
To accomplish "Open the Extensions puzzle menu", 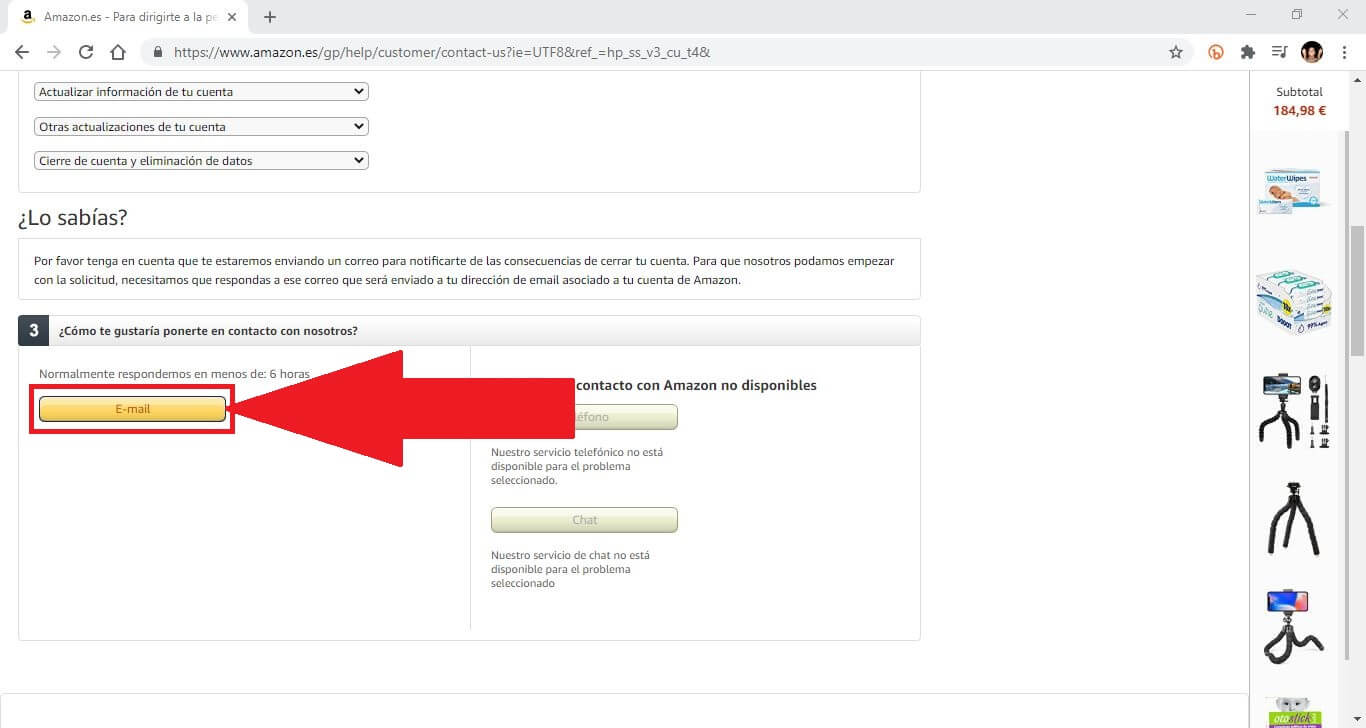I will 1248,52.
